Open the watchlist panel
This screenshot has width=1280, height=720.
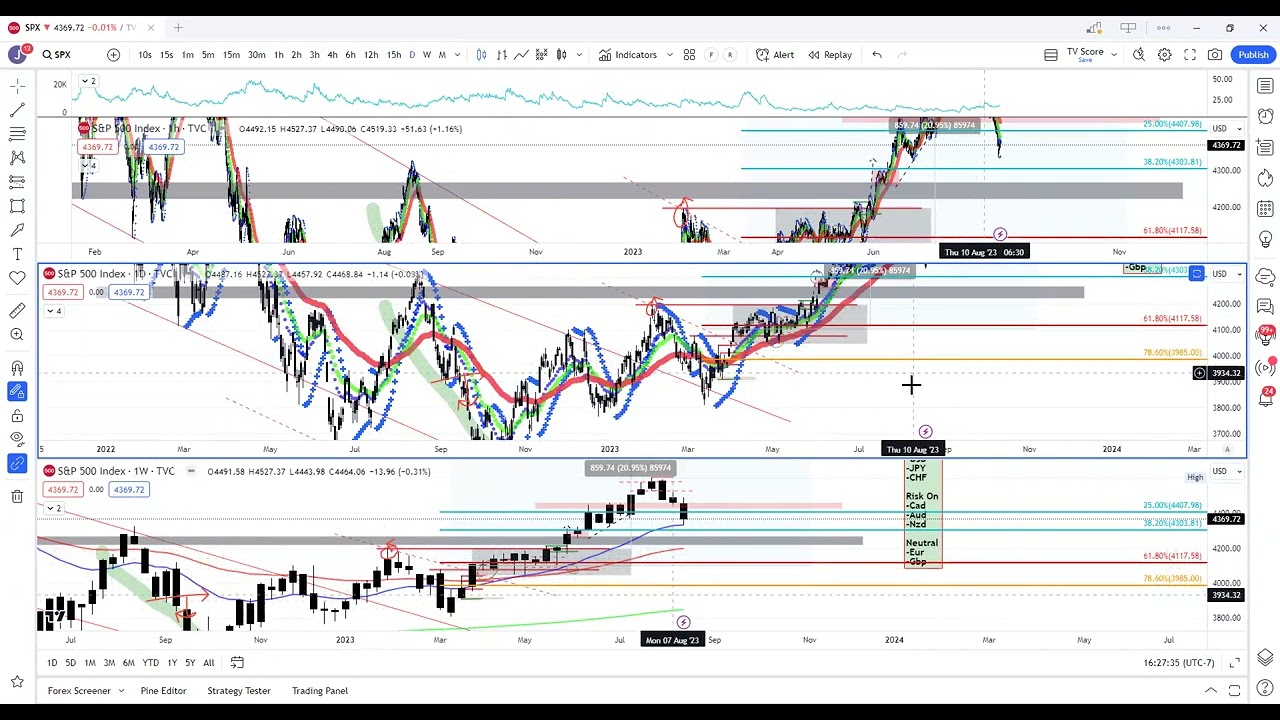pyautogui.click(x=1265, y=87)
